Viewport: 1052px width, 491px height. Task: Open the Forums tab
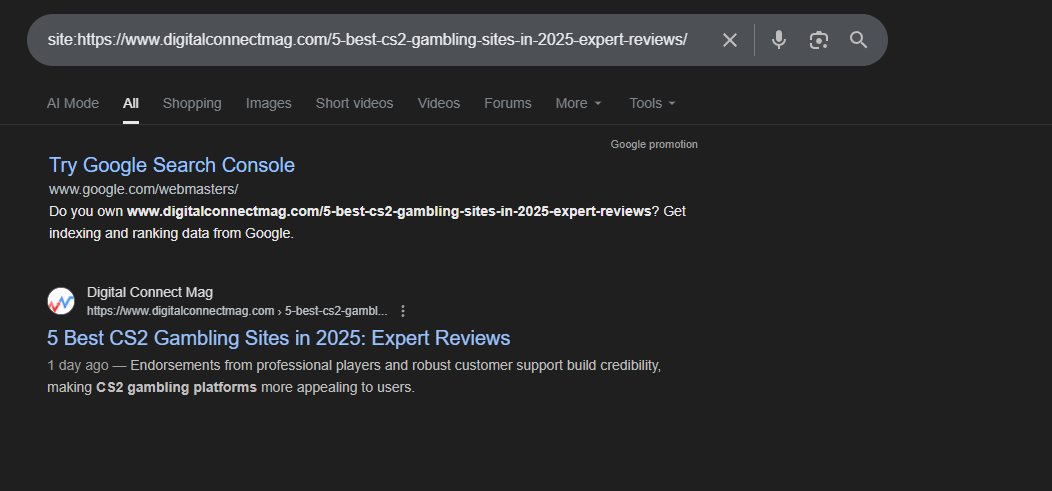point(508,103)
